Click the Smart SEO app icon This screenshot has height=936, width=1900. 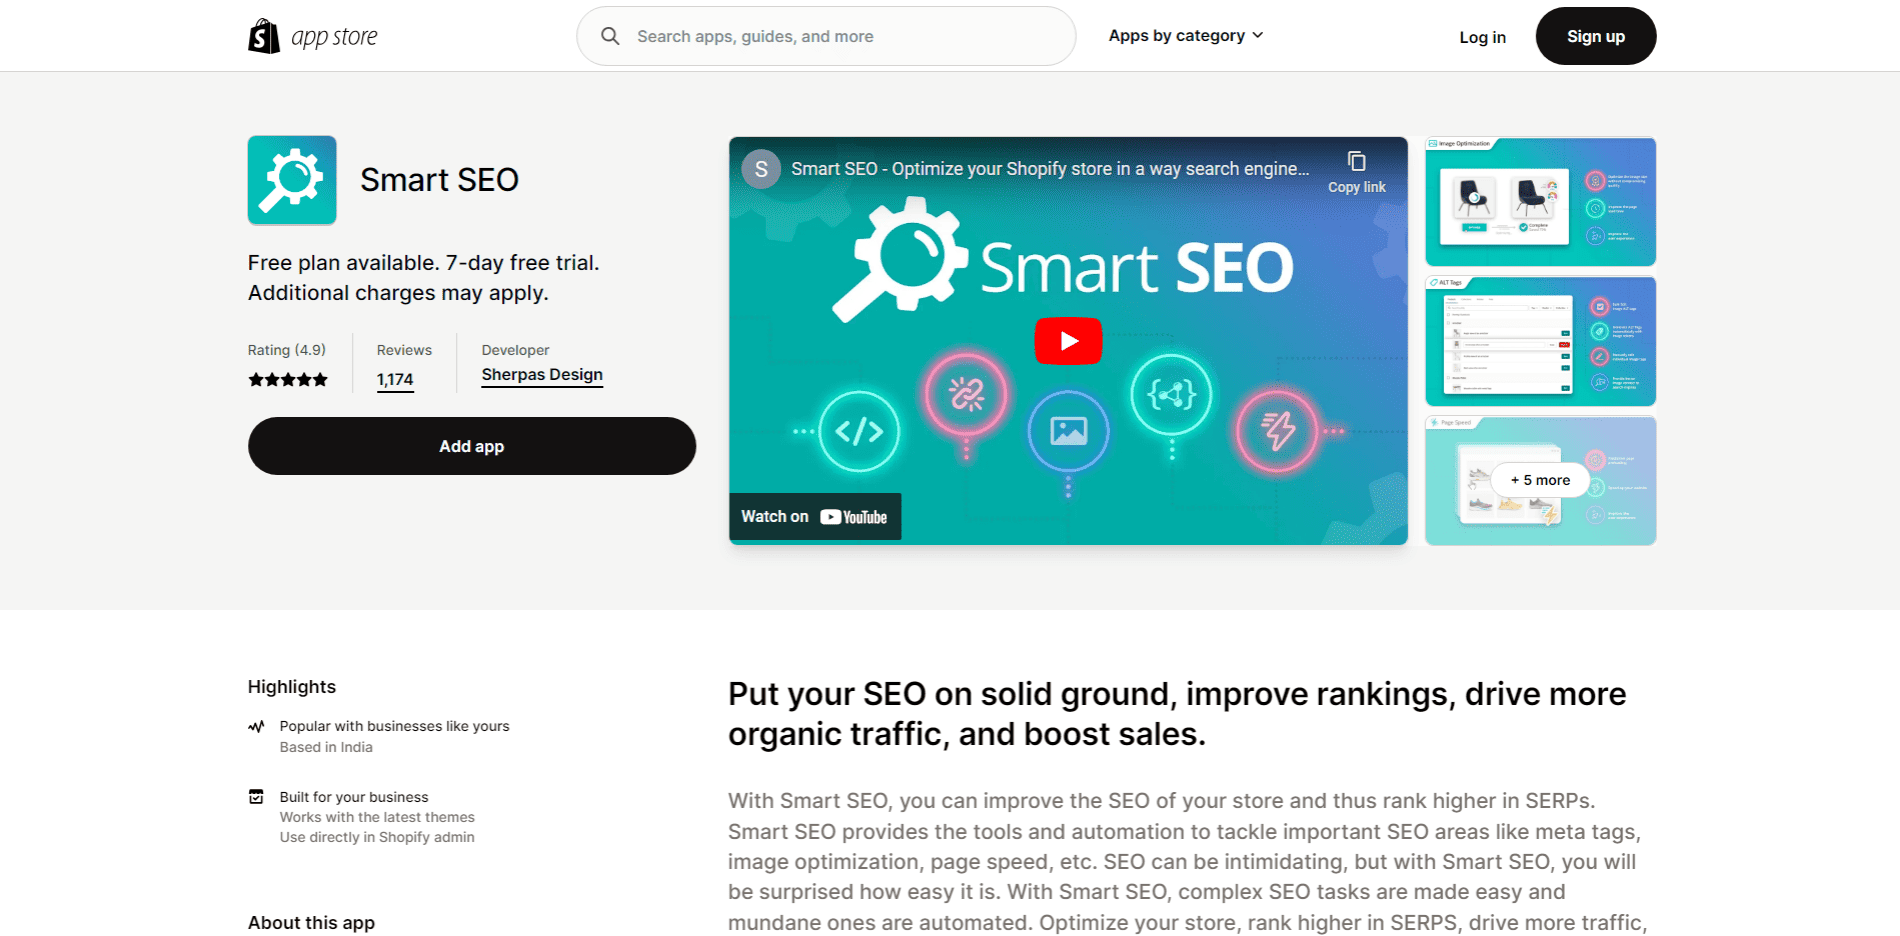[292, 180]
